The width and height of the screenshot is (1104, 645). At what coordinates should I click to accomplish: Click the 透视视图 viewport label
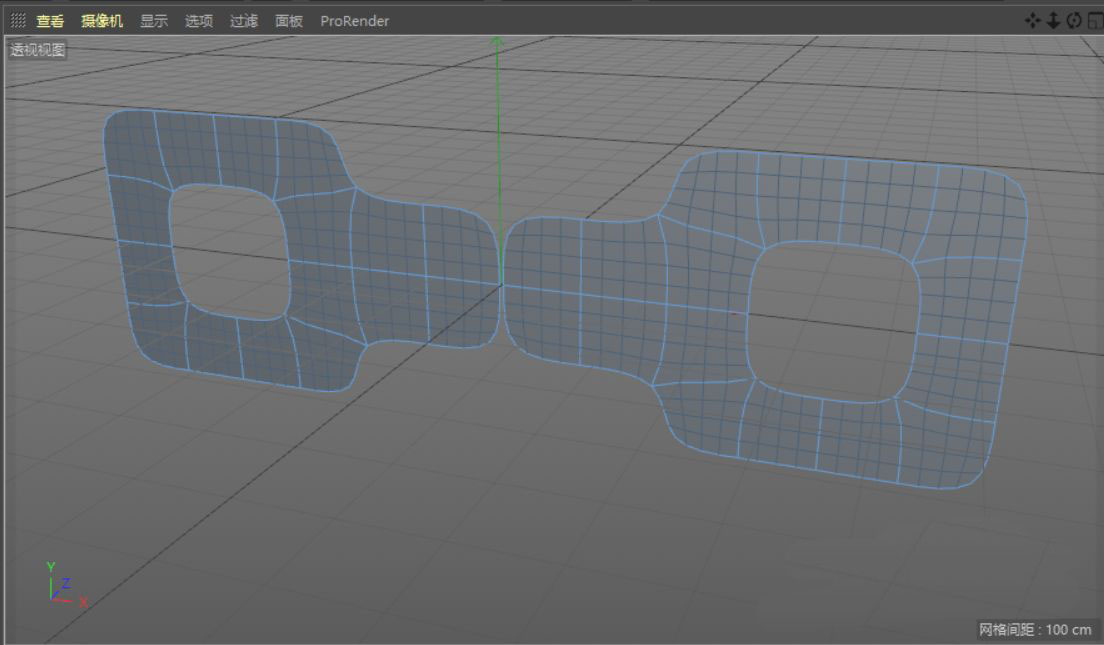38,50
